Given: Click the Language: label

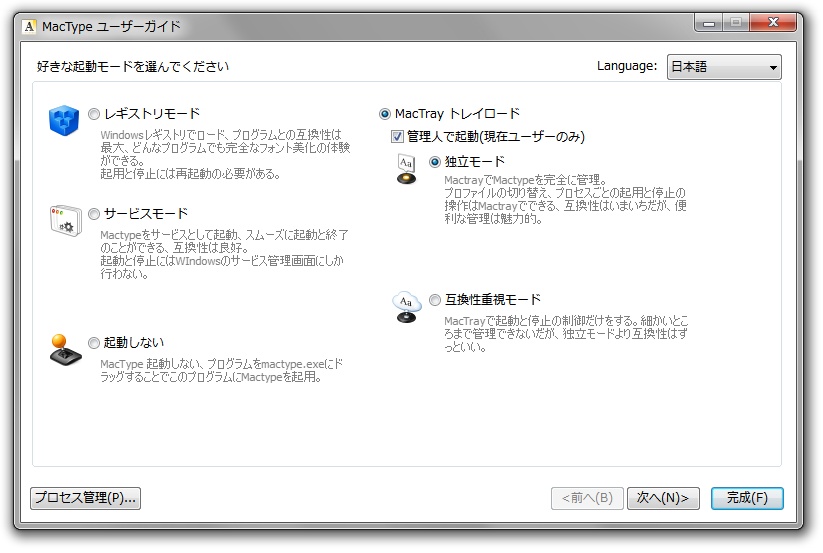Looking at the screenshot, I should [627, 66].
